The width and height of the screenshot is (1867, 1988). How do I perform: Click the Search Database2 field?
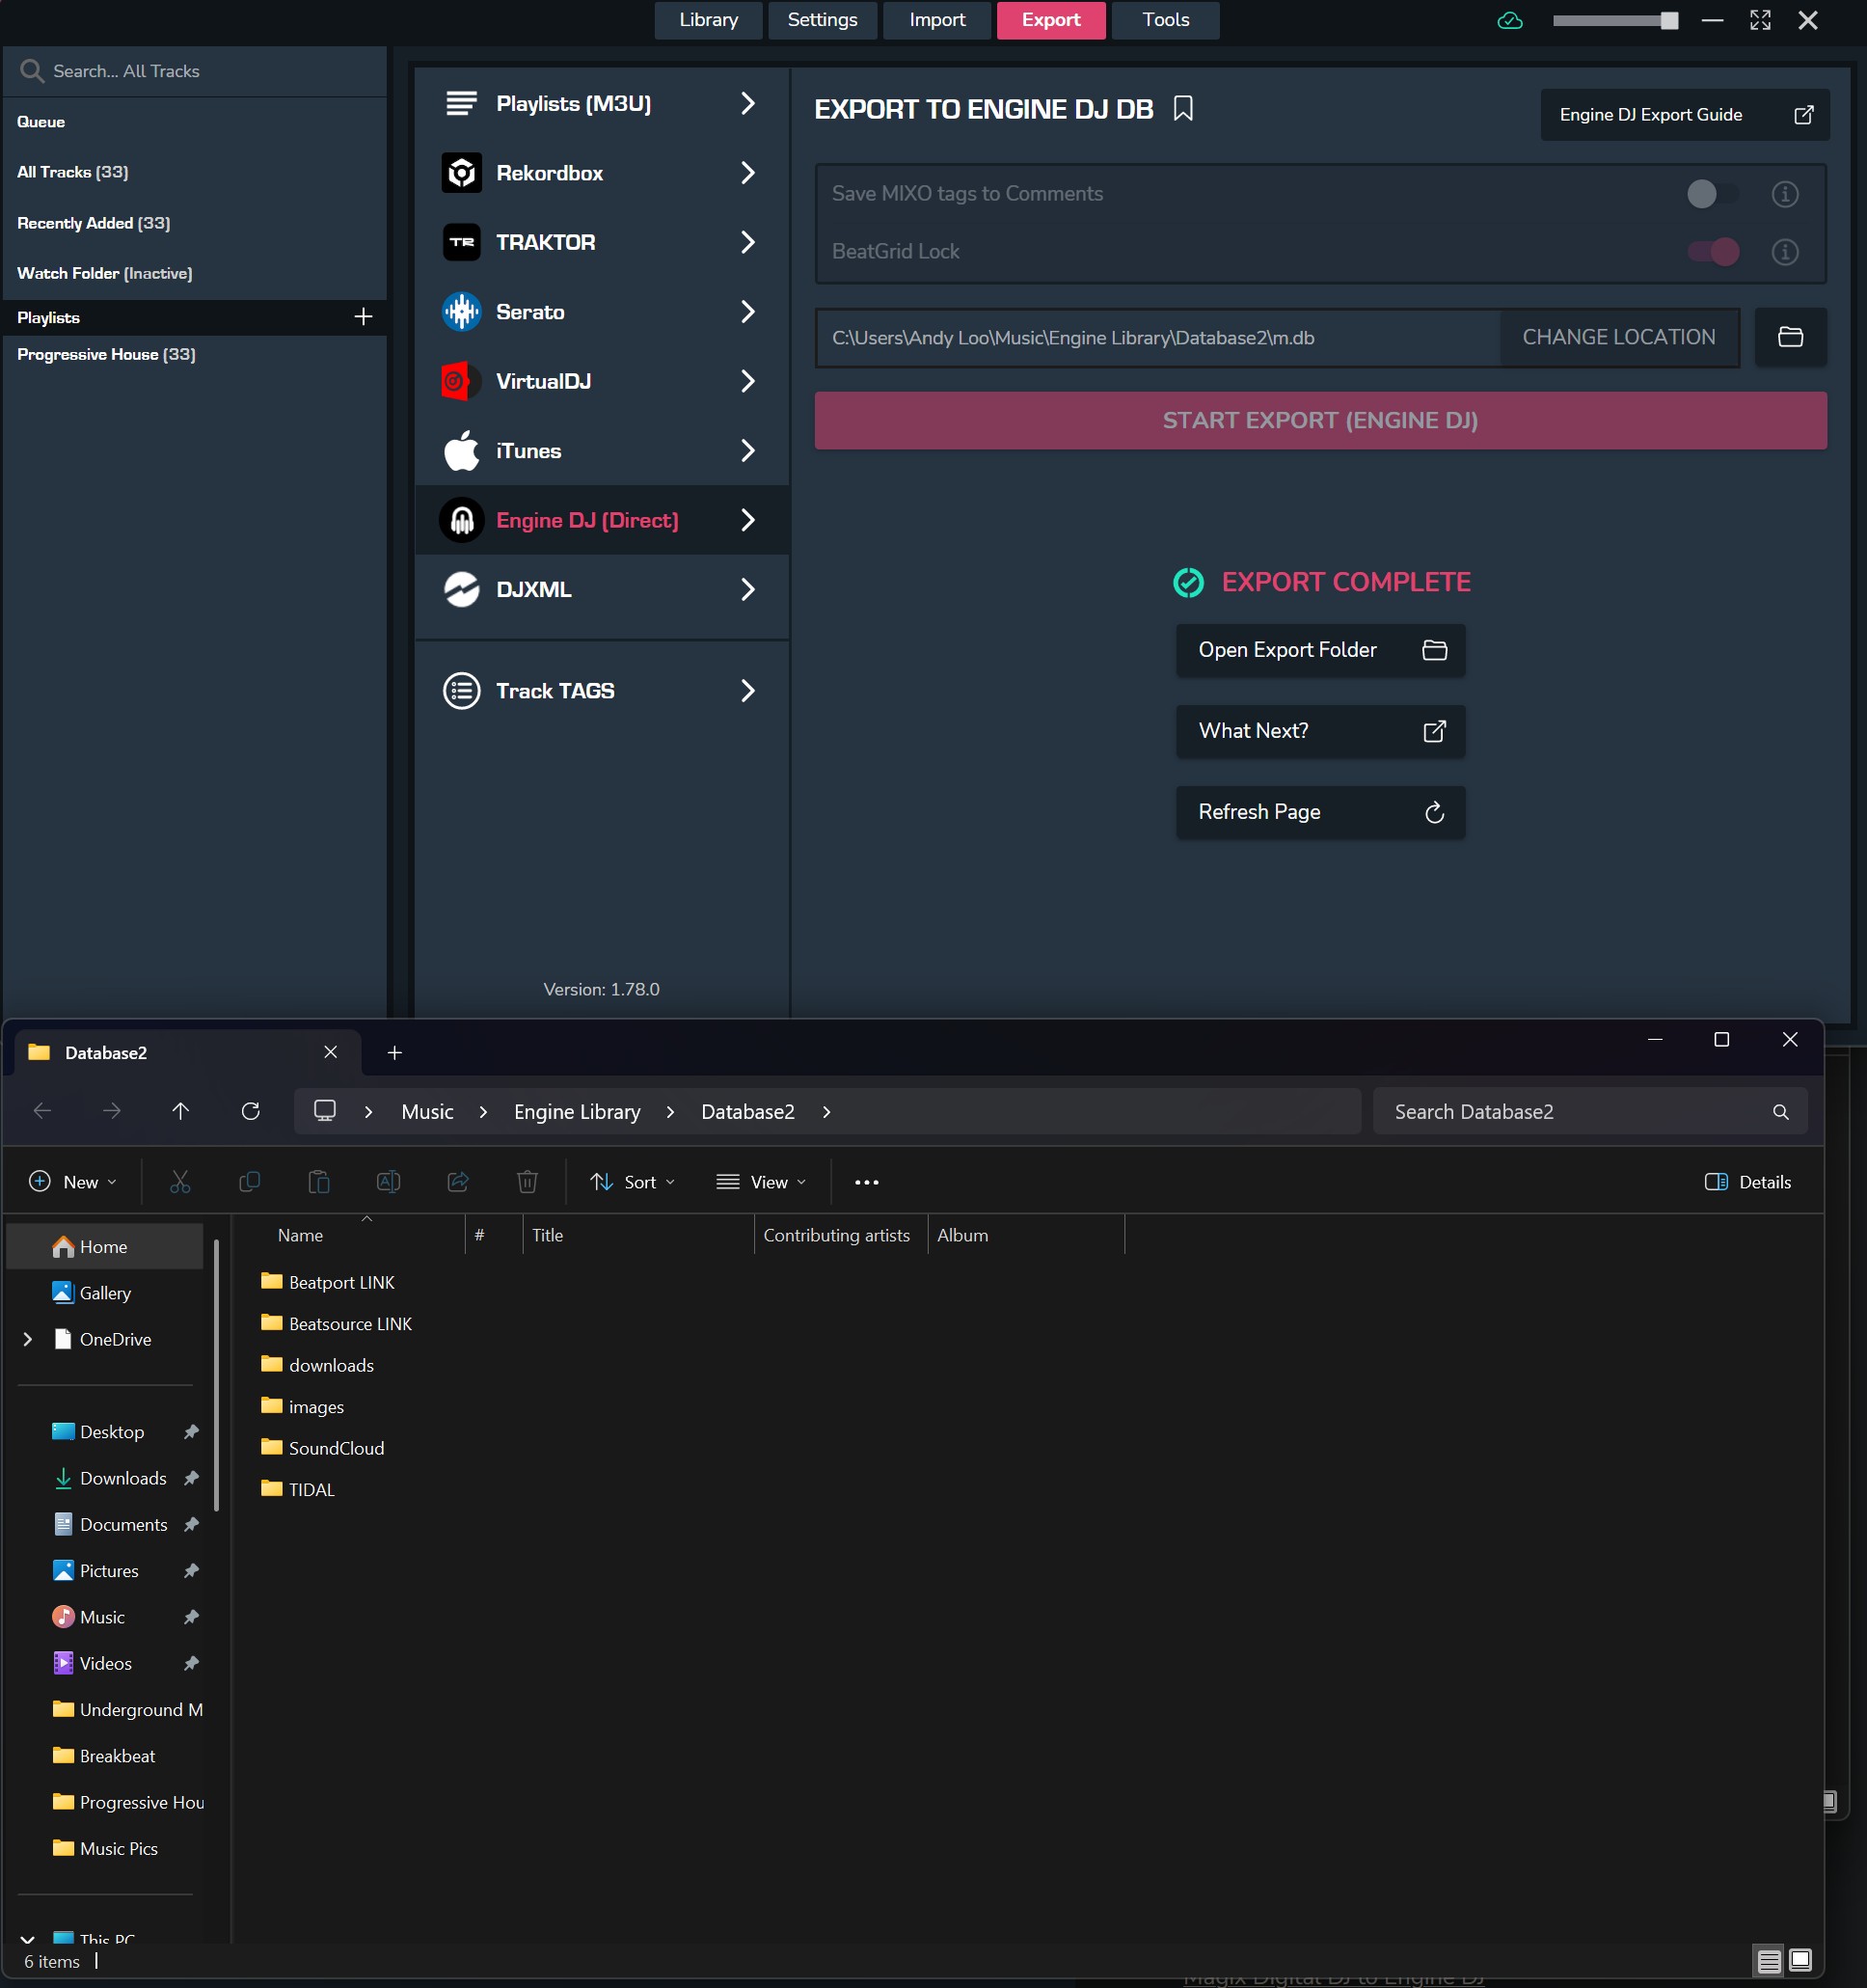coord(1590,1111)
